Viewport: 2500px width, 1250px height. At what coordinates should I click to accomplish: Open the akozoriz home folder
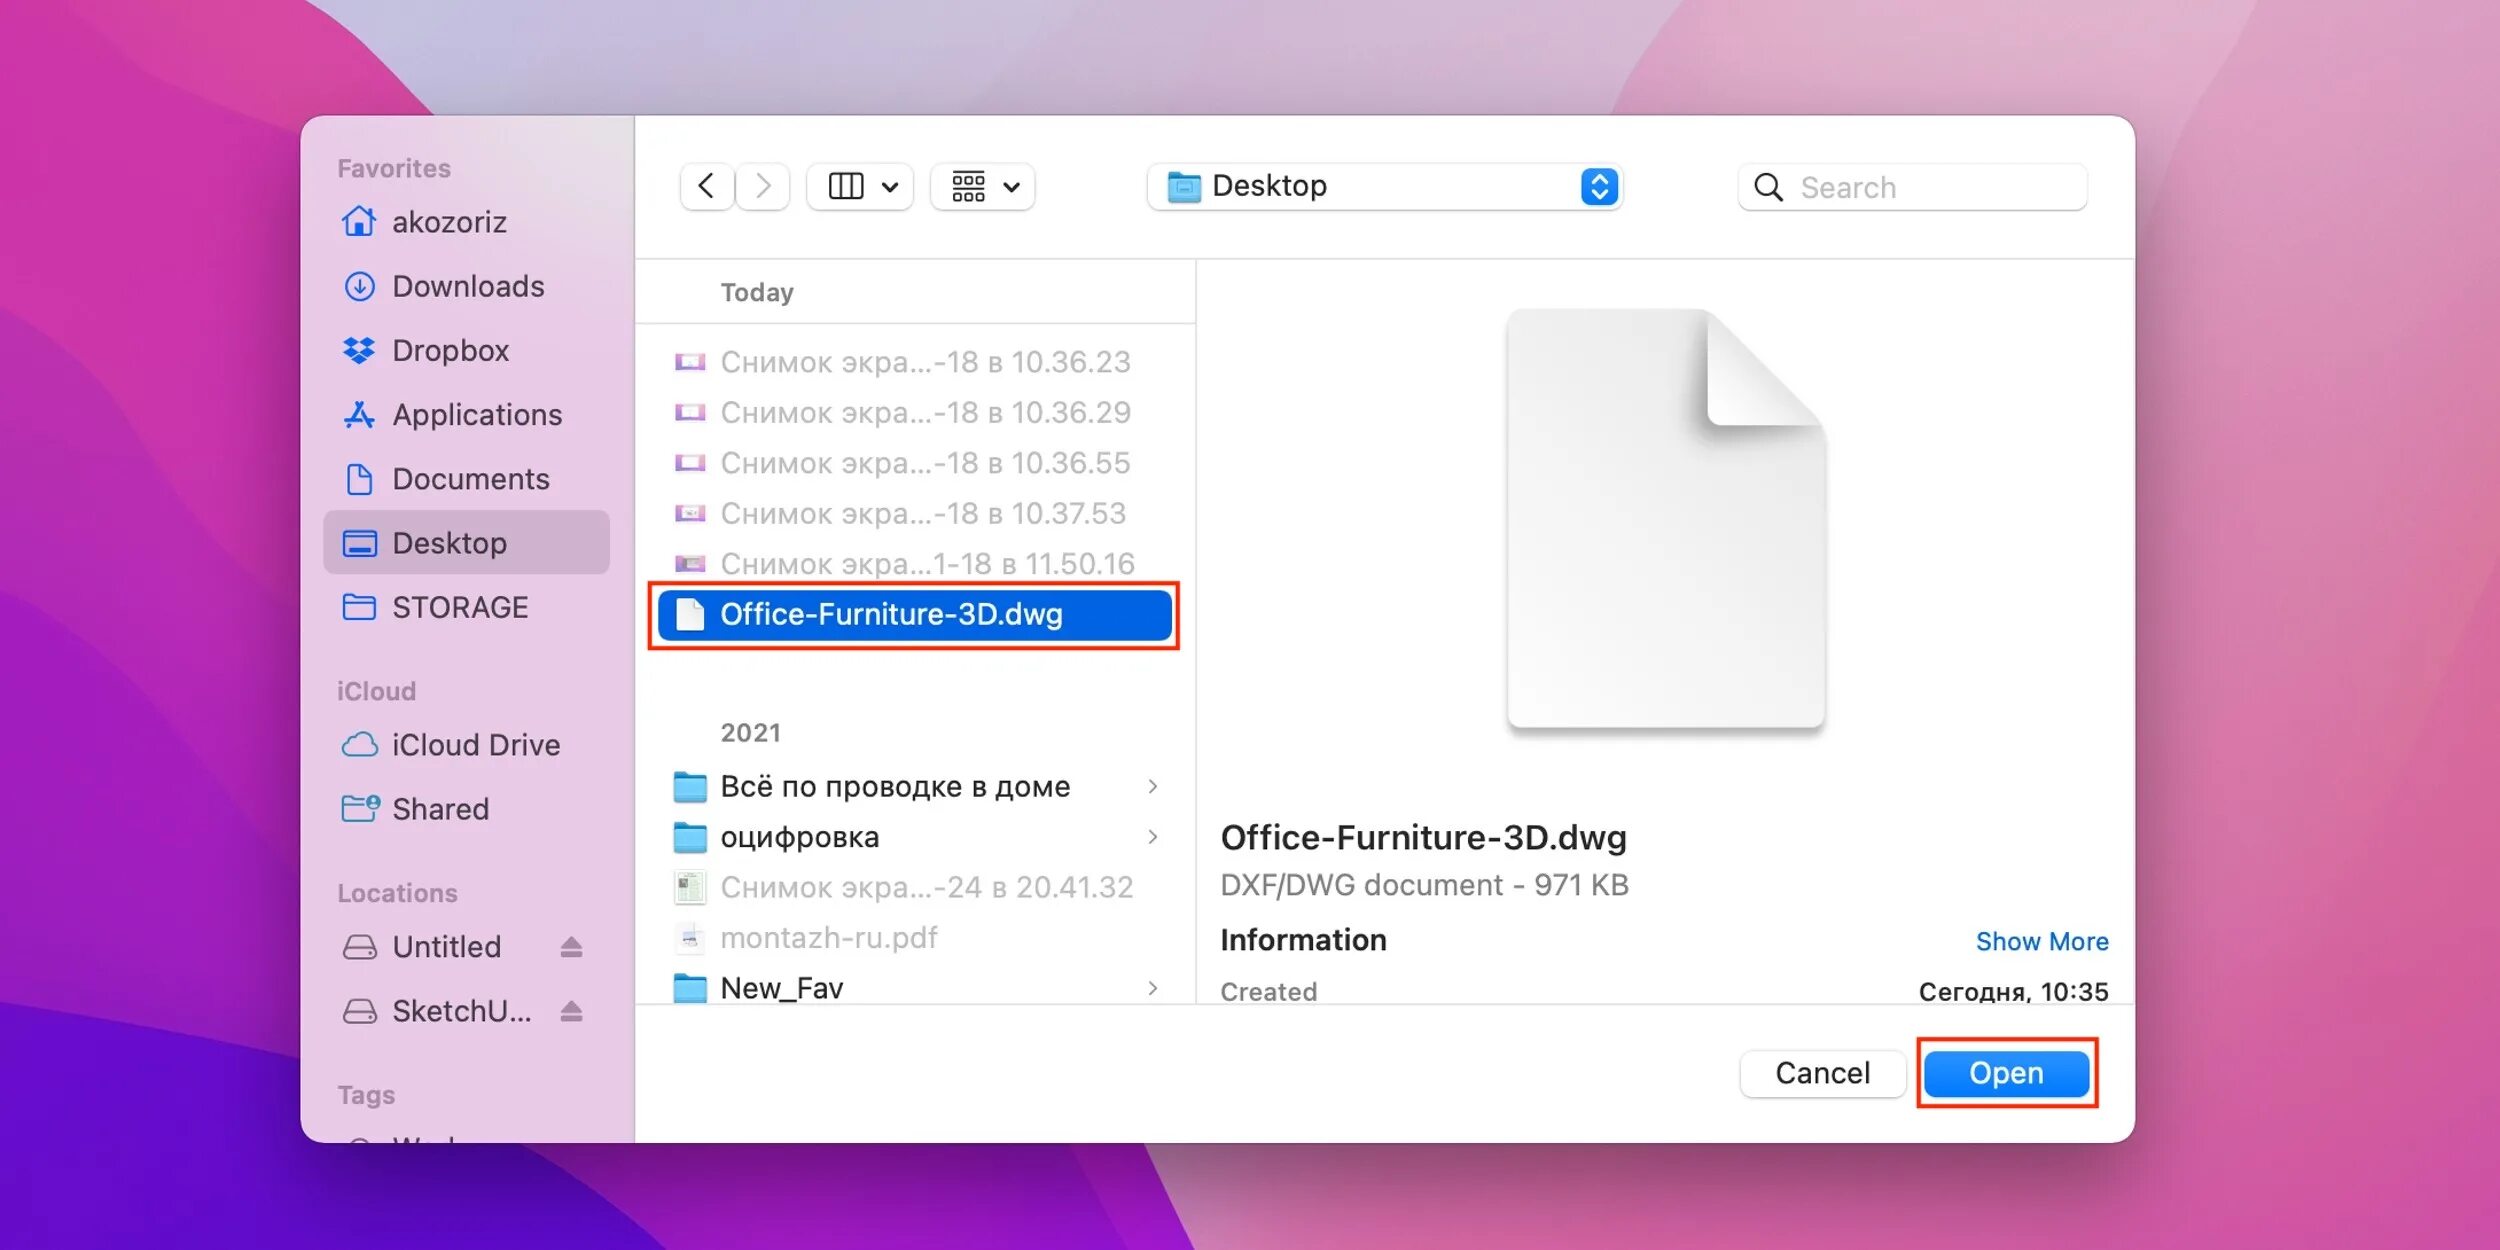[448, 222]
